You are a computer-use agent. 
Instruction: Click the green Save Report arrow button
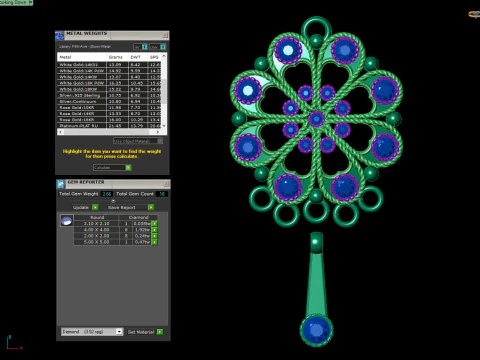tap(151, 207)
